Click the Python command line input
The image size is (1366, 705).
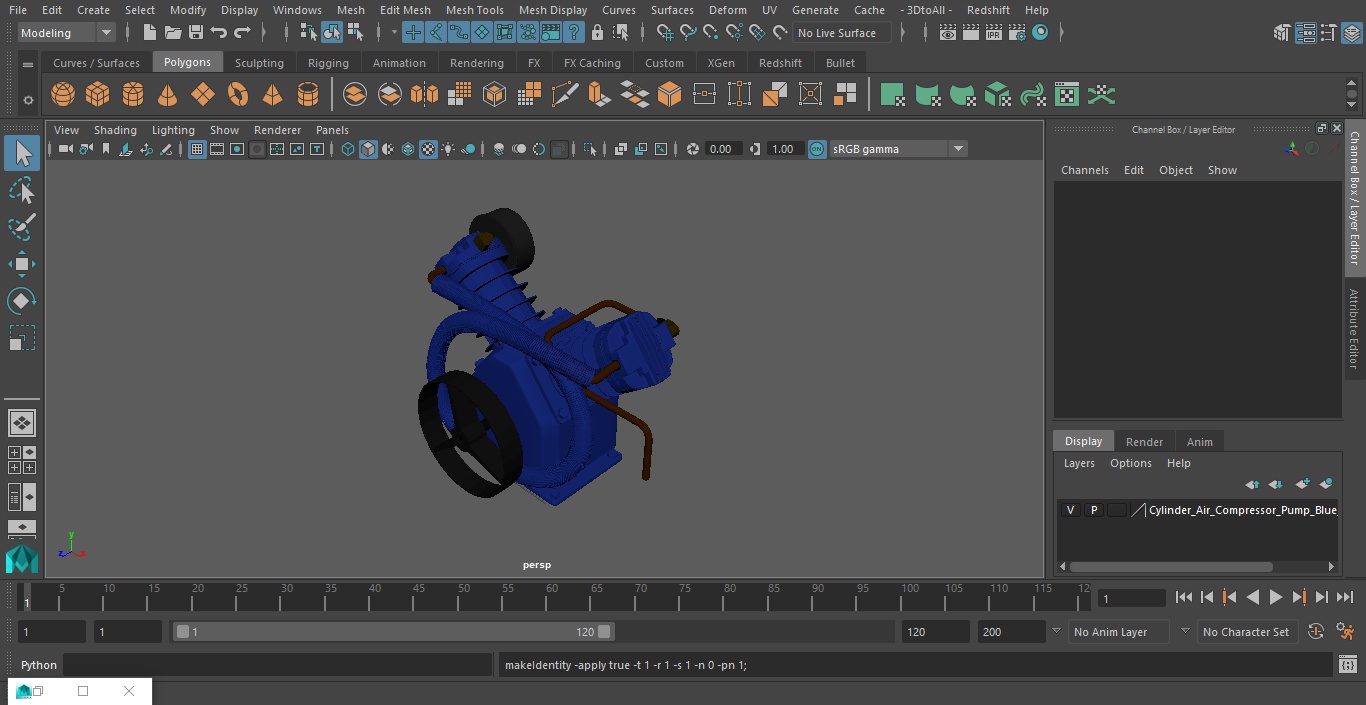pyautogui.click(x=278, y=665)
